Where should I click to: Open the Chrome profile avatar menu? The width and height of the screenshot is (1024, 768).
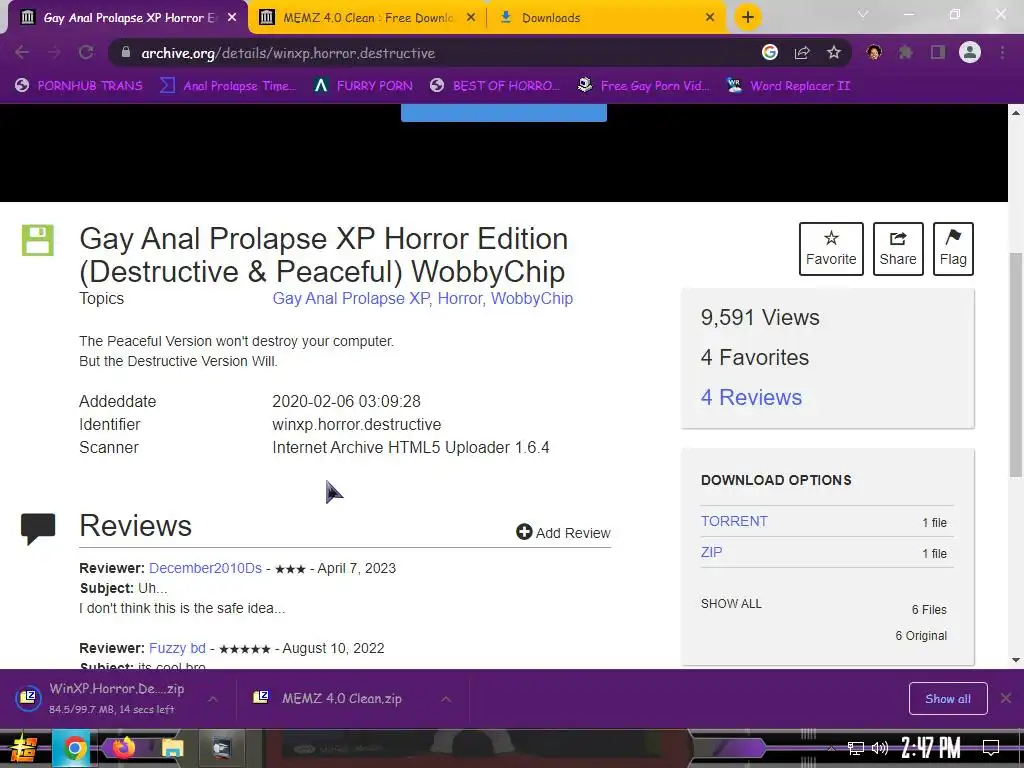pos(970,53)
